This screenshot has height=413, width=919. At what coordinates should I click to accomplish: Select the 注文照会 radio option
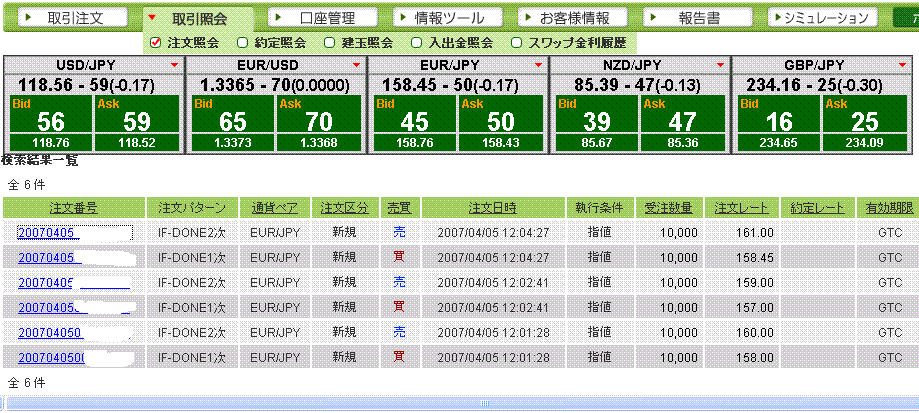pos(155,43)
